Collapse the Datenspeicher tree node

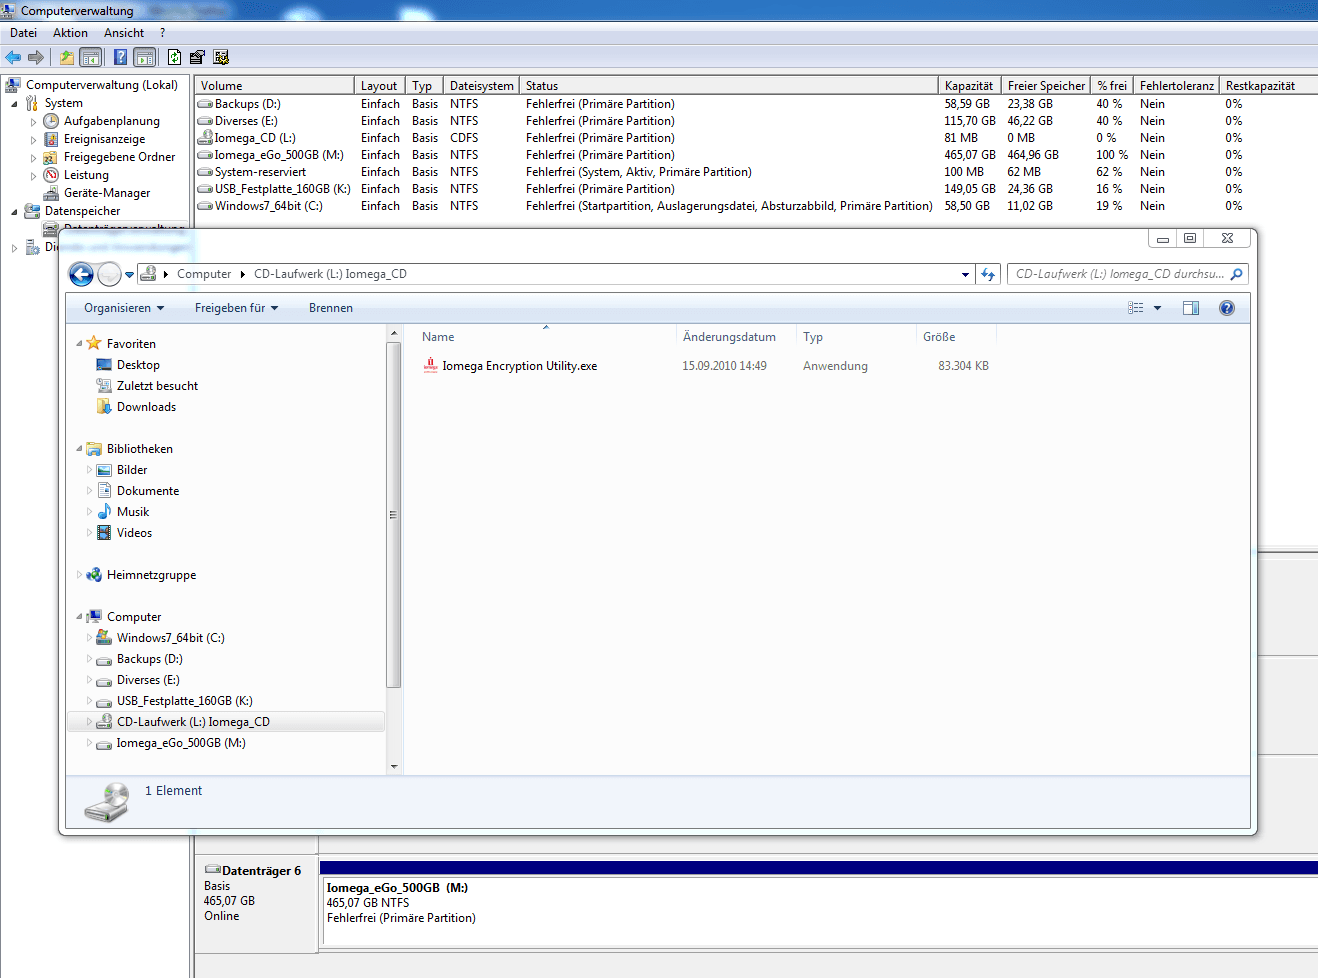coord(14,211)
